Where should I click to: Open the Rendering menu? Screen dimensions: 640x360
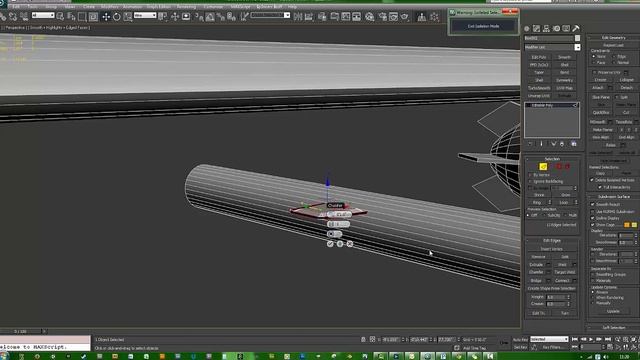click(186, 7)
